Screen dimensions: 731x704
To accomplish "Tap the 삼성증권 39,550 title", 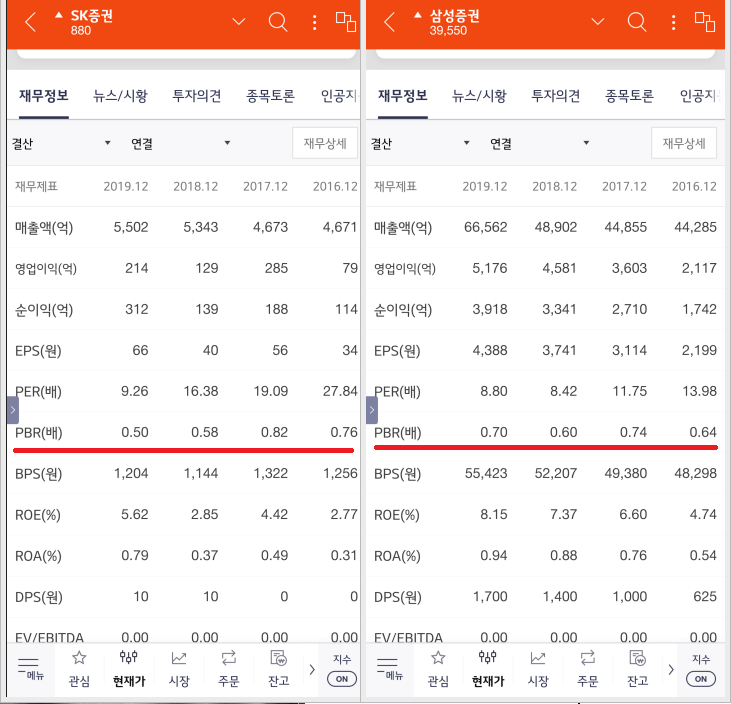I will (x=454, y=22).
